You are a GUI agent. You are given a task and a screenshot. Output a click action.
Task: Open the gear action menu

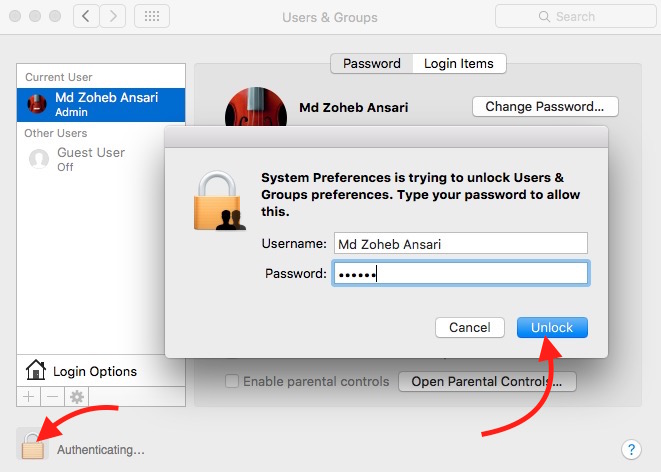pos(76,397)
